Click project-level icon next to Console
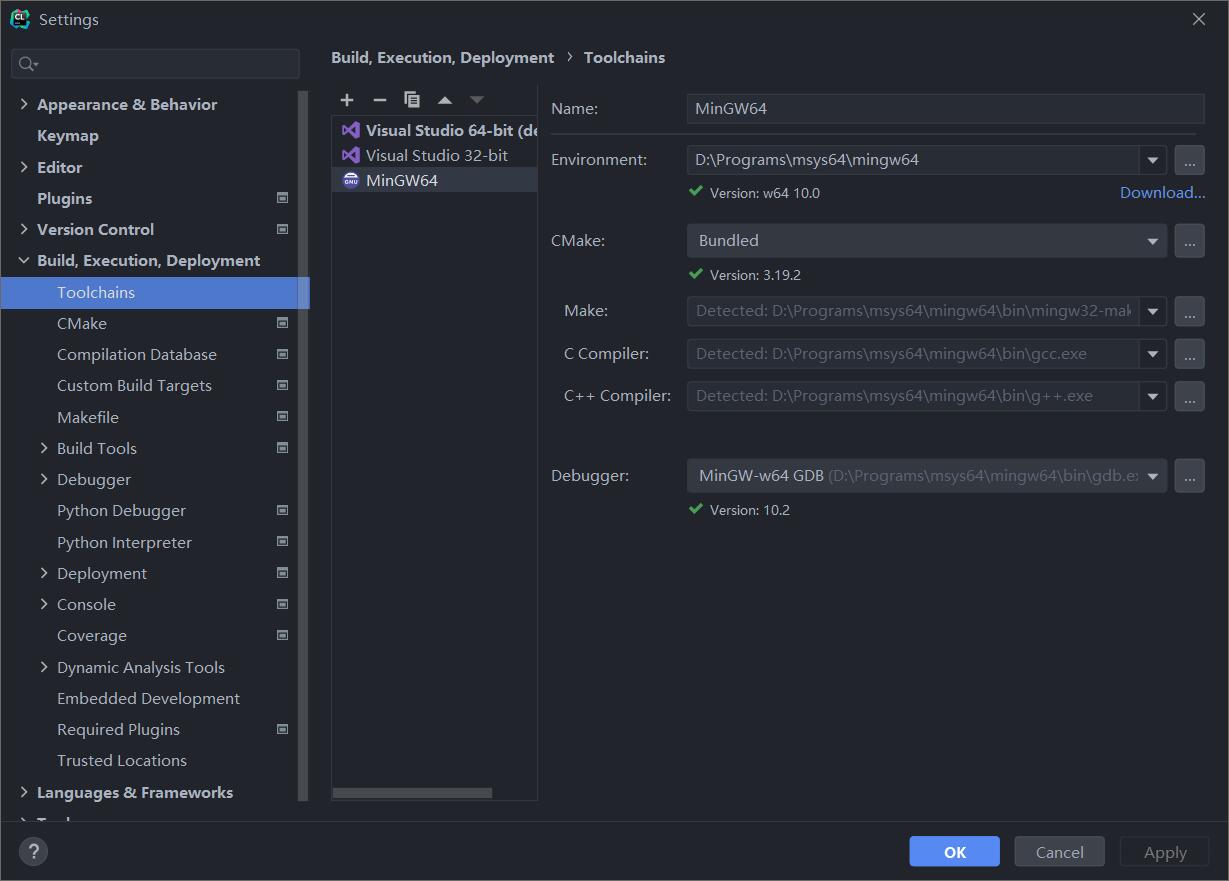 tap(283, 604)
